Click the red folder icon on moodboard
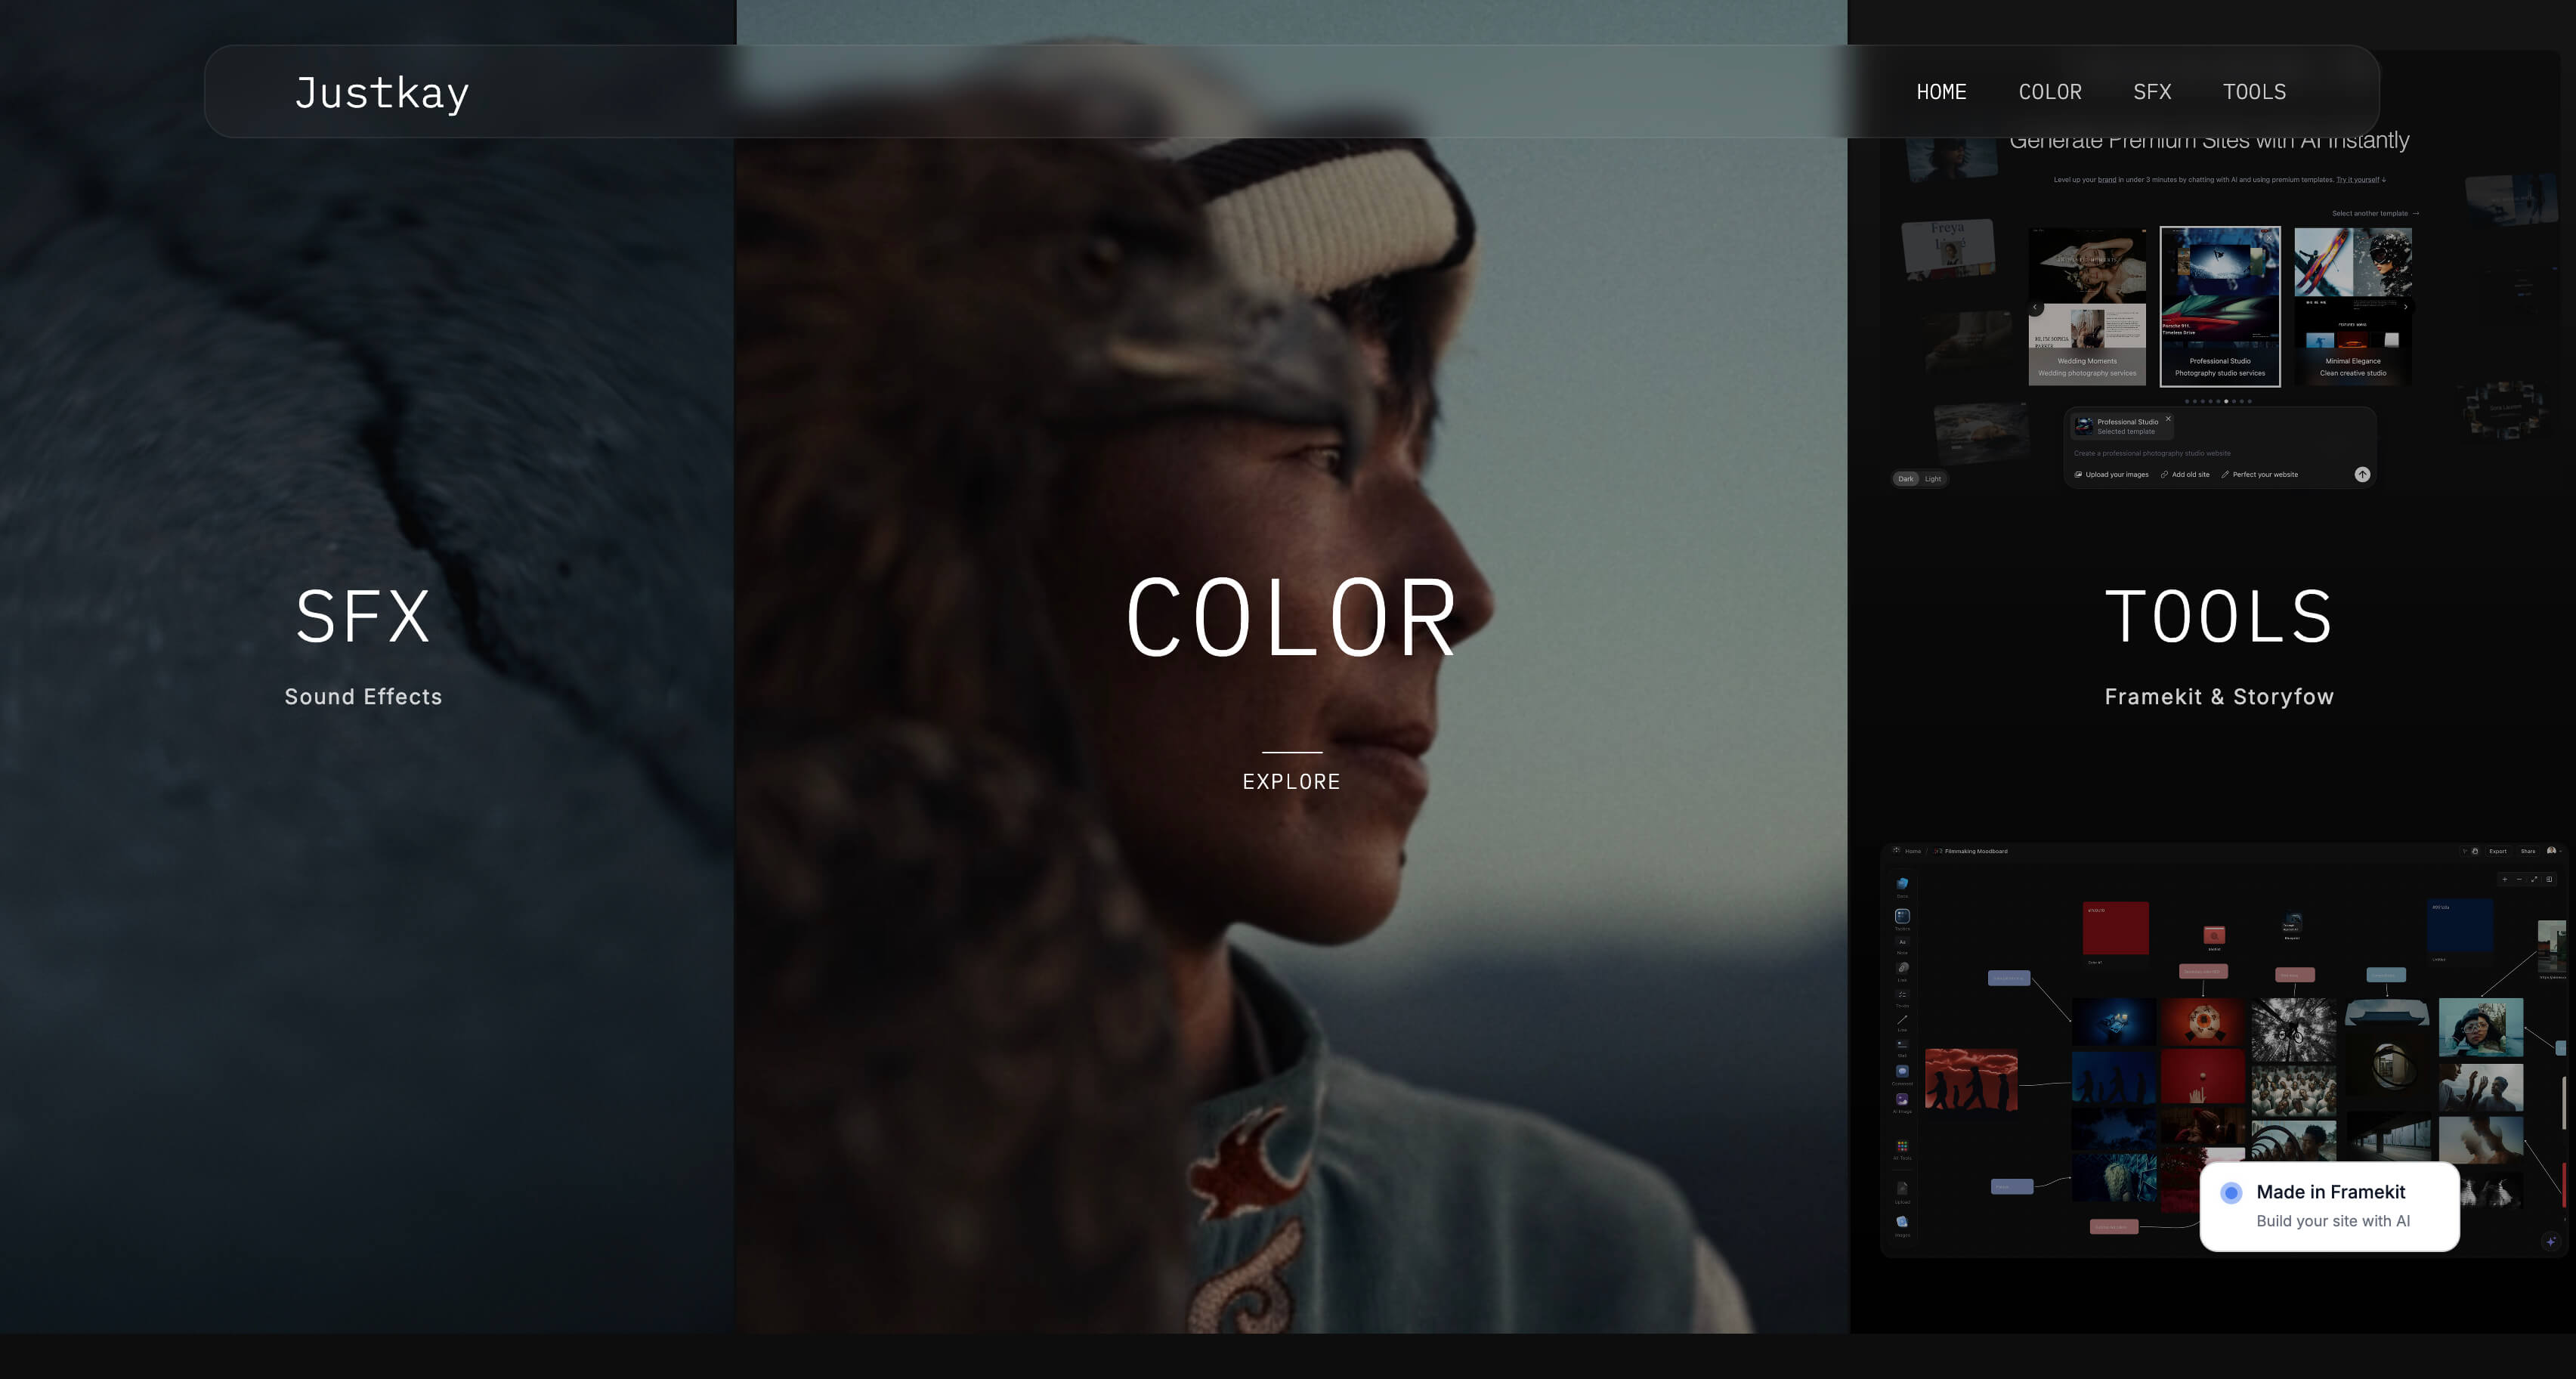This screenshot has width=2576, height=1379. coord(2215,936)
